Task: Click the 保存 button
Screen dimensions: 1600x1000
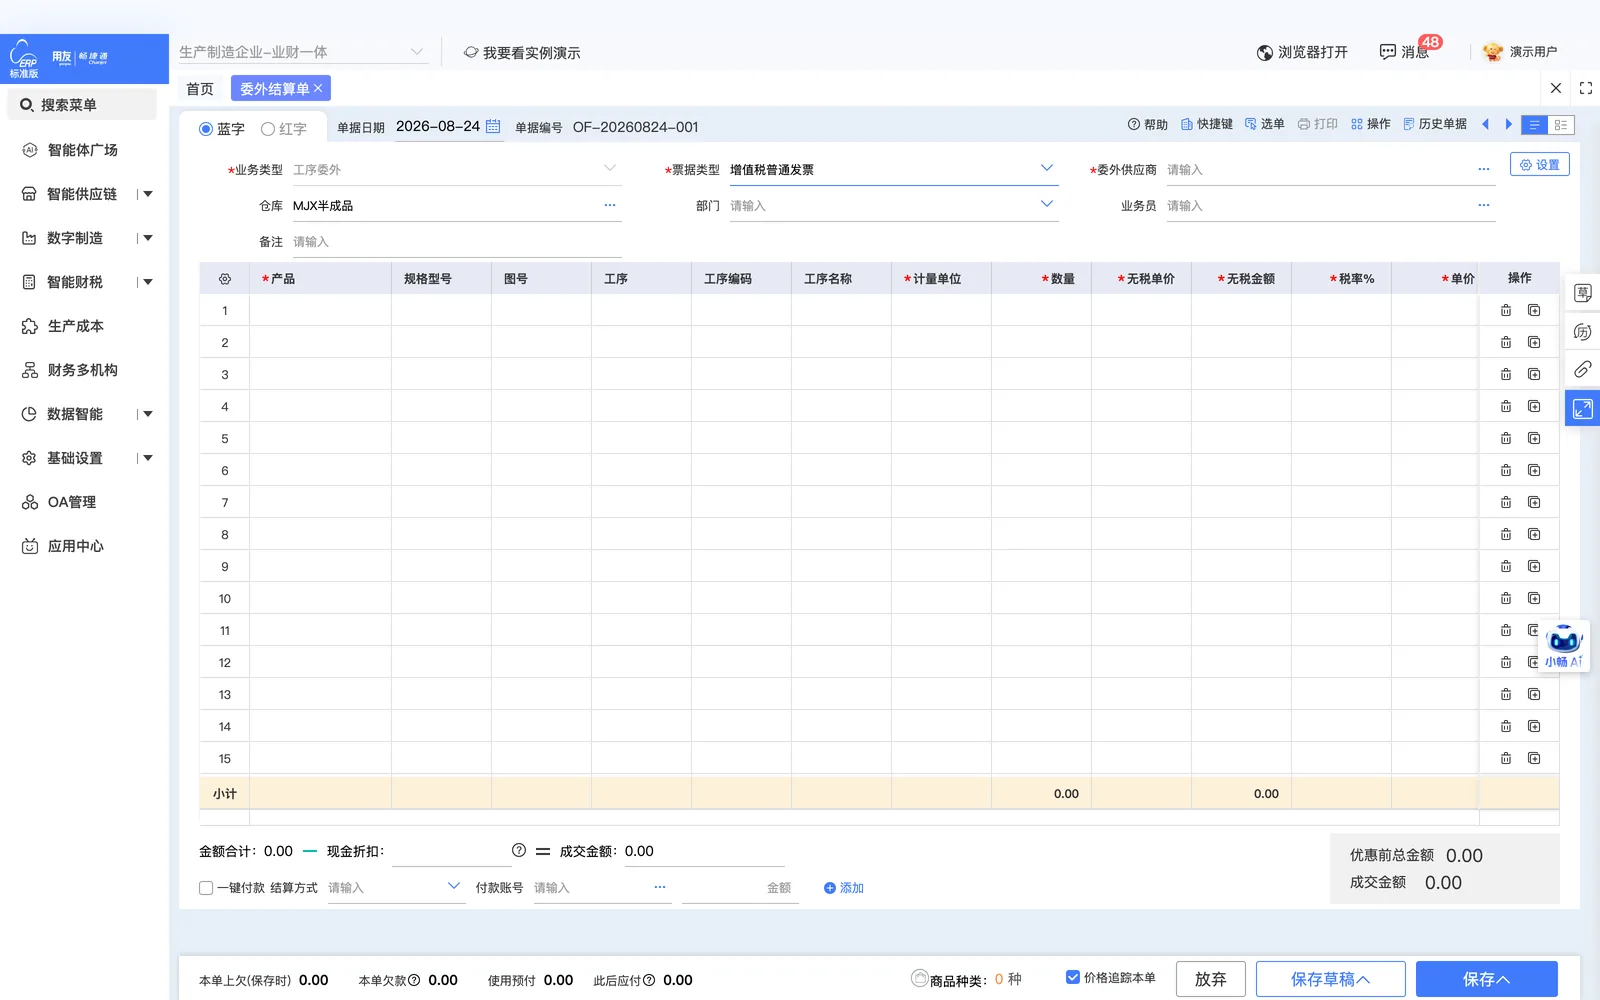Action: click(x=1486, y=979)
